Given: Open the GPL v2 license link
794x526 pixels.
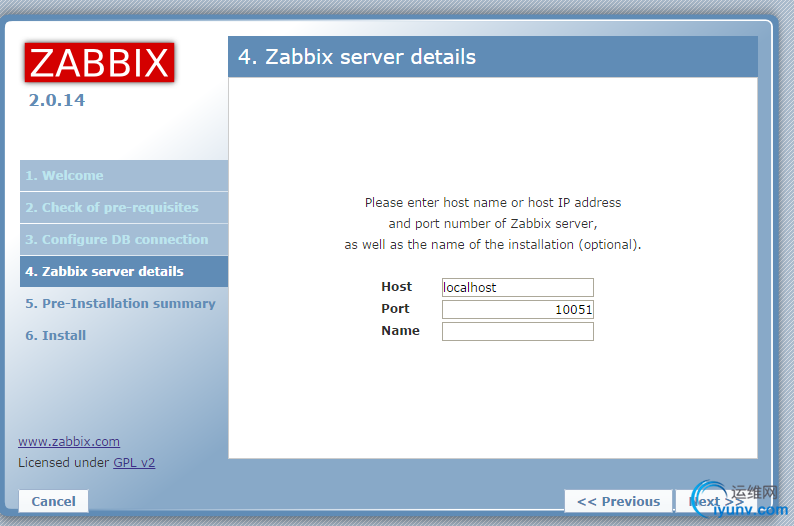Looking at the screenshot, I should (134, 463).
